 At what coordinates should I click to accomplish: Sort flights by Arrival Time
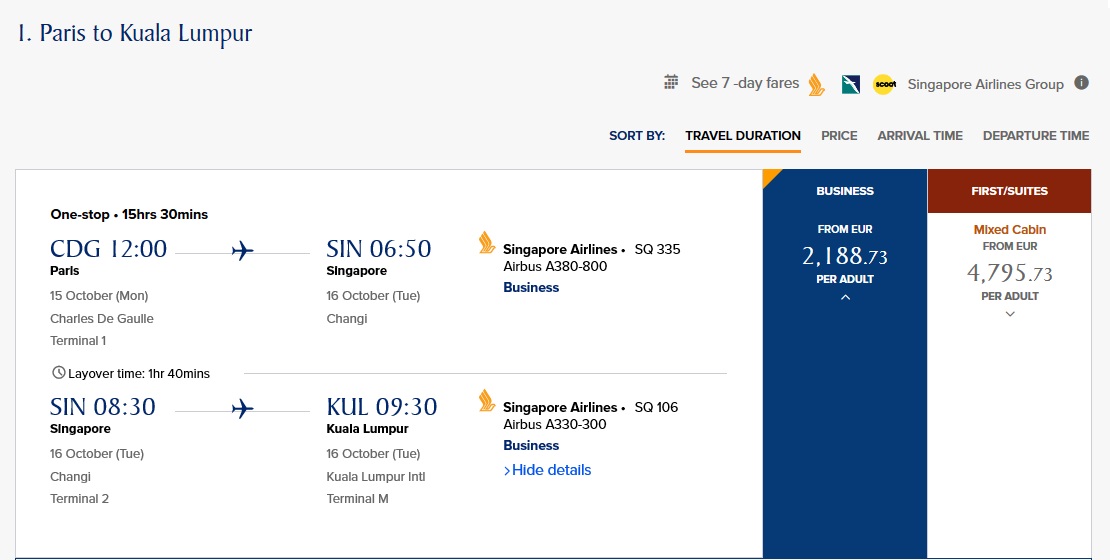click(920, 136)
